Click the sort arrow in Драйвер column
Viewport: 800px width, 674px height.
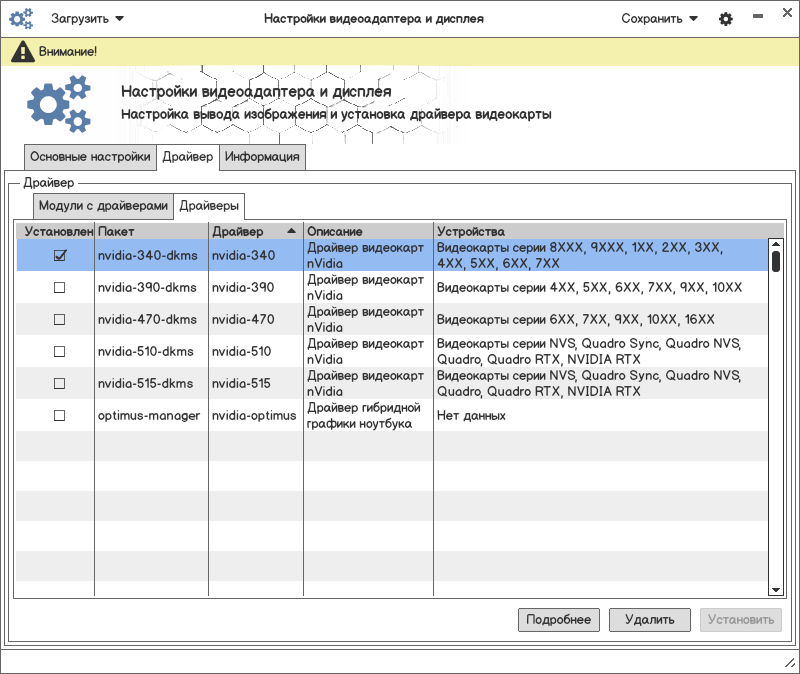(x=291, y=231)
